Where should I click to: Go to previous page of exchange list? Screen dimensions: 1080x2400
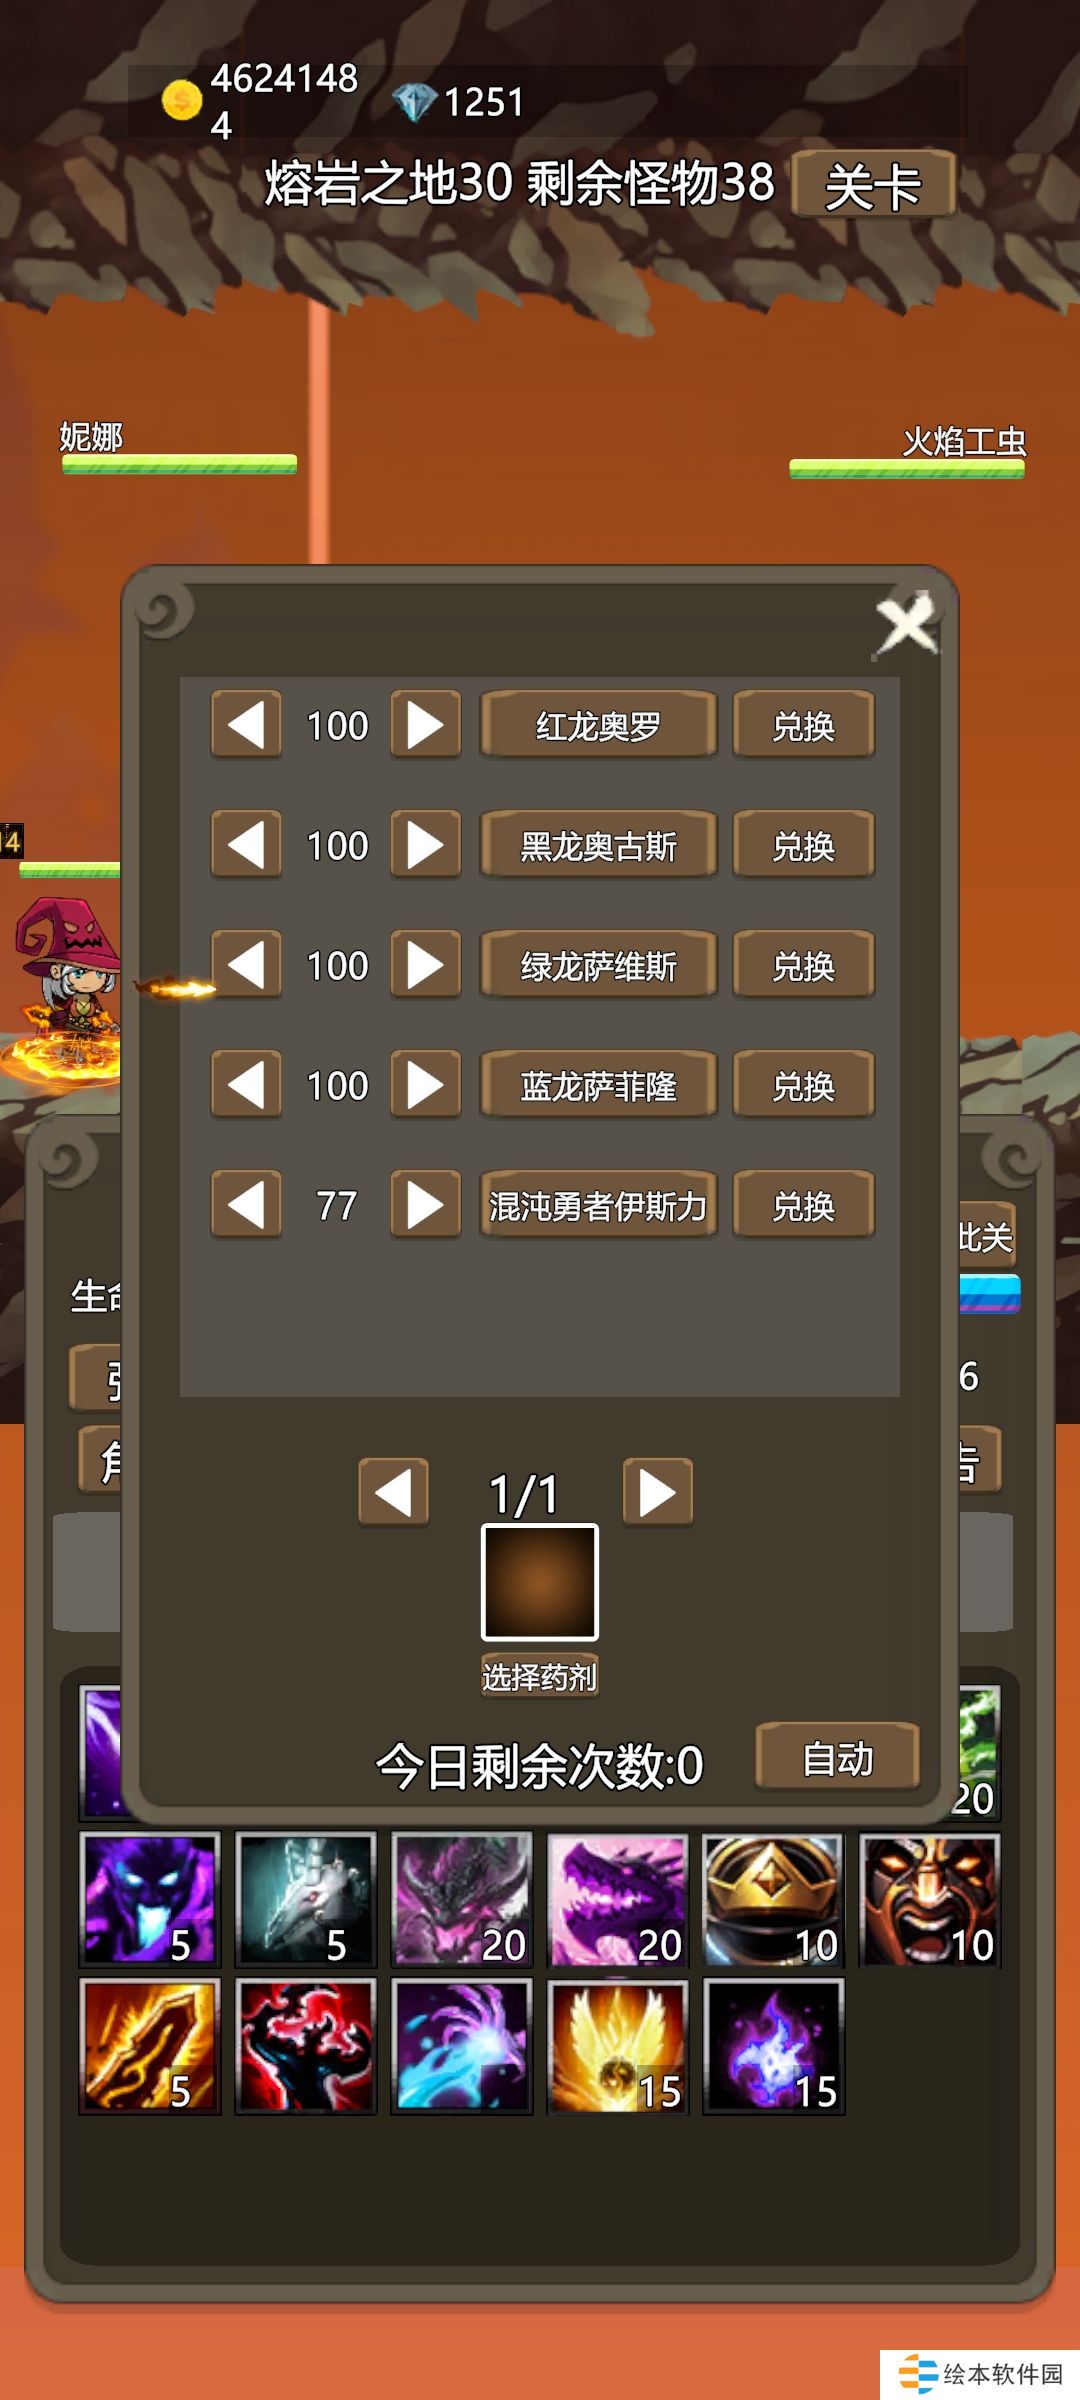[x=394, y=1492]
